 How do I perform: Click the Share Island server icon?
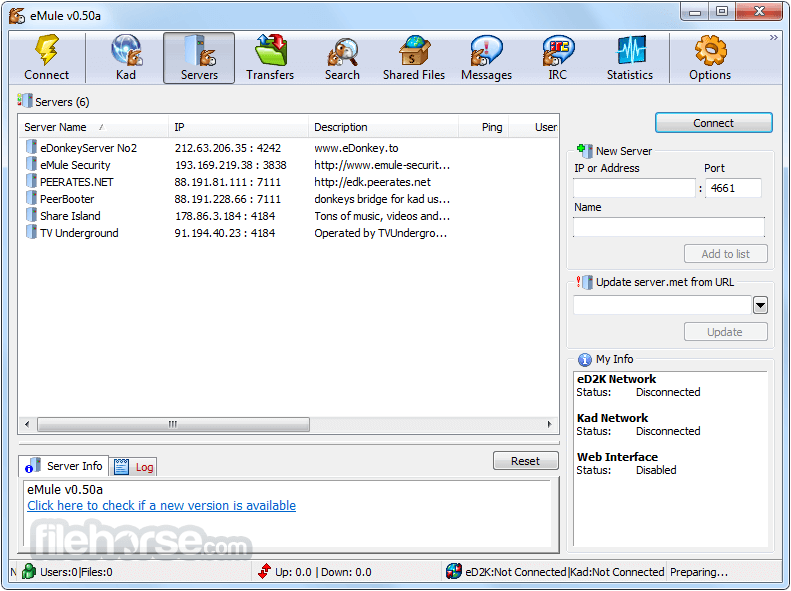(31, 216)
